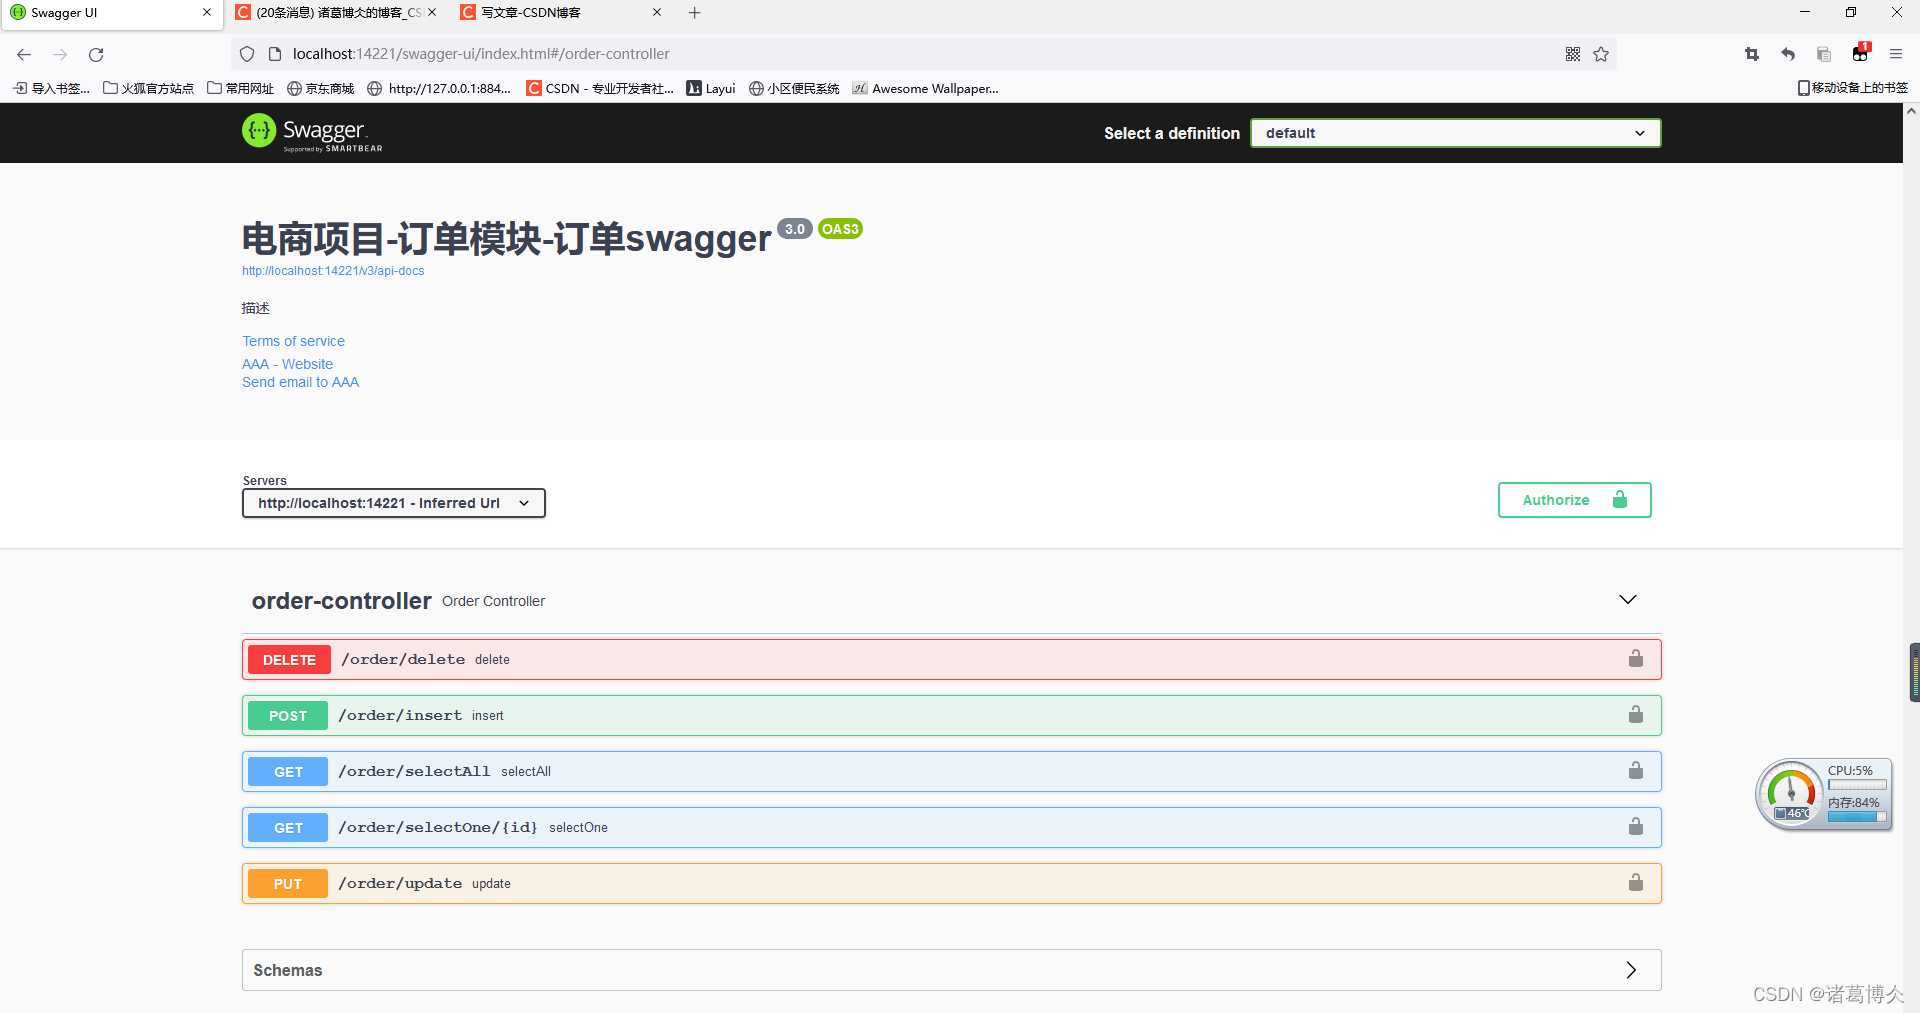Click the shield icon in address bar
Screen dimensions: 1920x1013
pos(247,54)
